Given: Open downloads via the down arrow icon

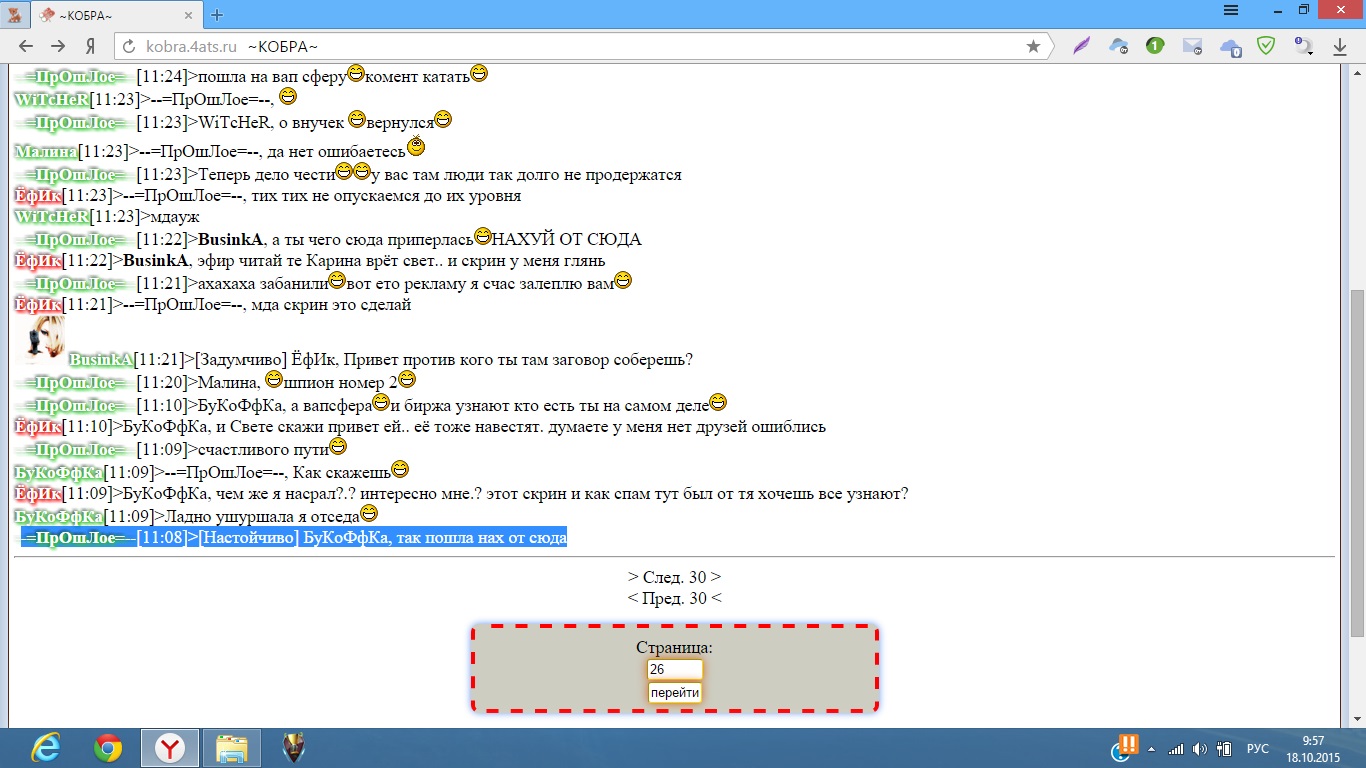Looking at the screenshot, I should [x=1340, y=46].
